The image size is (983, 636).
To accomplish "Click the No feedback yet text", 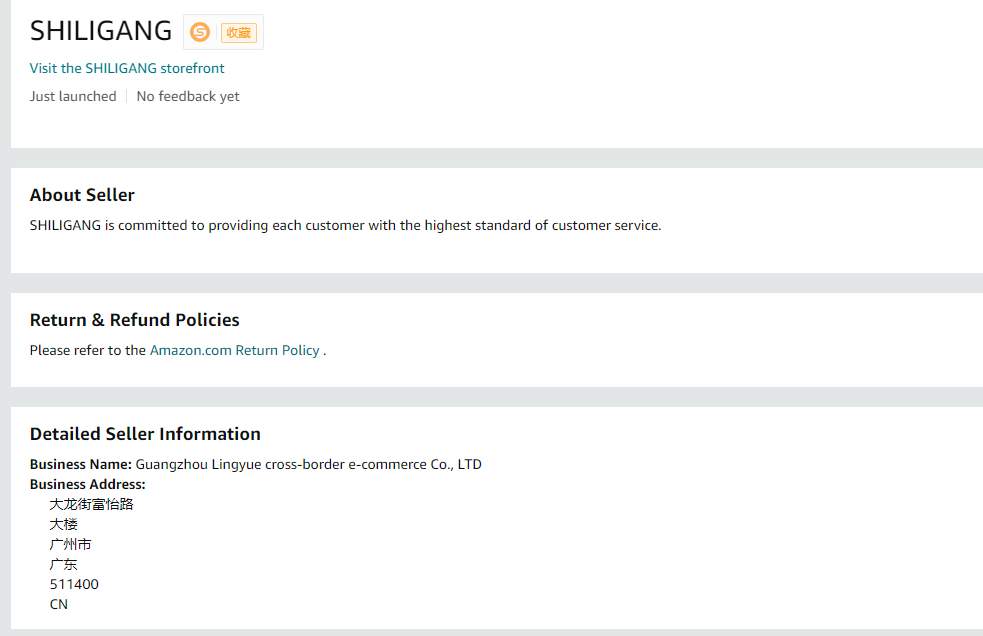I will click(x=188, y=96).
